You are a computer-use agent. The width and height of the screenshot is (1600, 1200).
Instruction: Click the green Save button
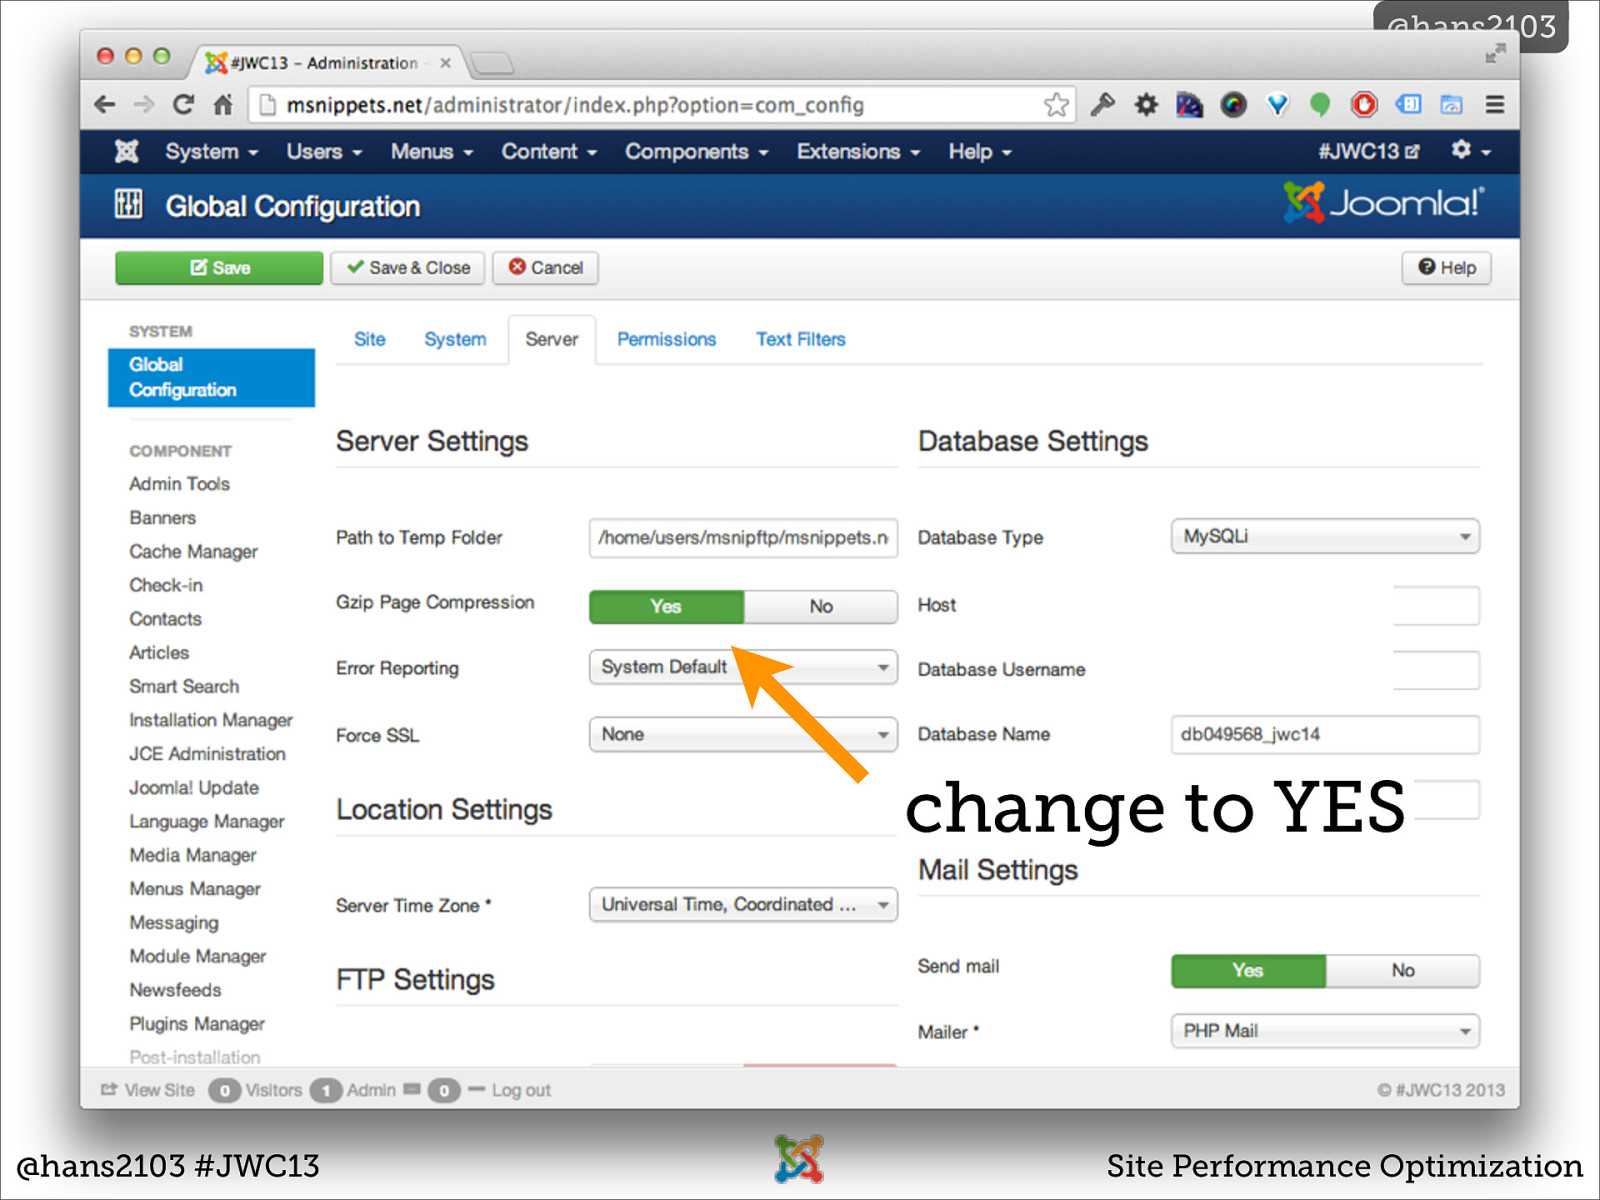[x=219, y=268]
